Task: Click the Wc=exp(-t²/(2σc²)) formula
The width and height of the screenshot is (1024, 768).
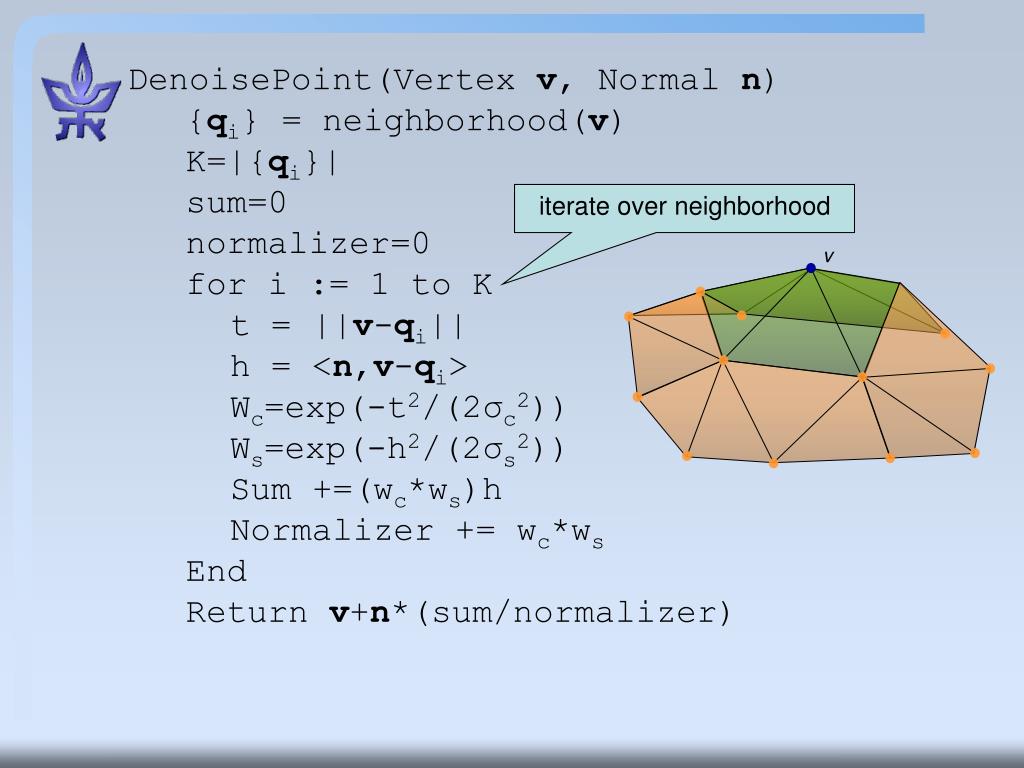Action: coord(397,409)
